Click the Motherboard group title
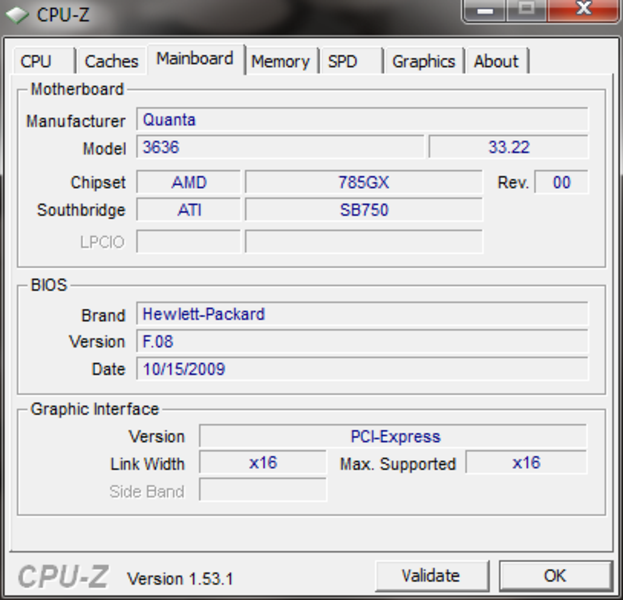Screen dimensions: 623x600 (x=77, y=89)
